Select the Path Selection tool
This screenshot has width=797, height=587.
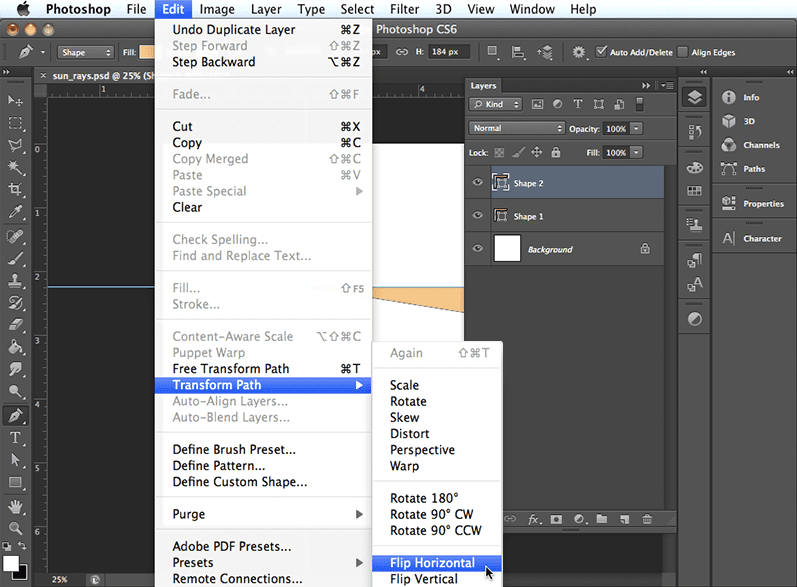point(15,460)
